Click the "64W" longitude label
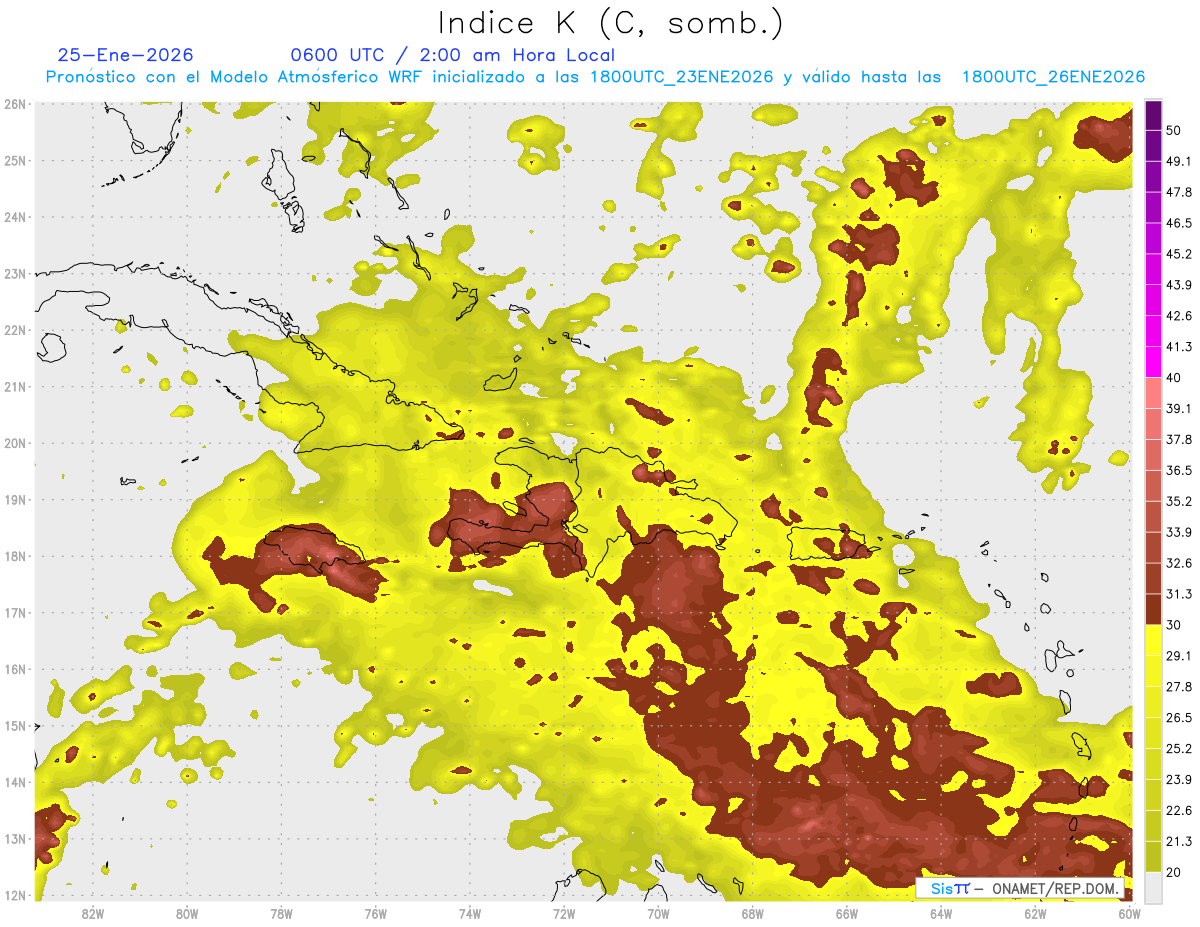 (941, 913)
